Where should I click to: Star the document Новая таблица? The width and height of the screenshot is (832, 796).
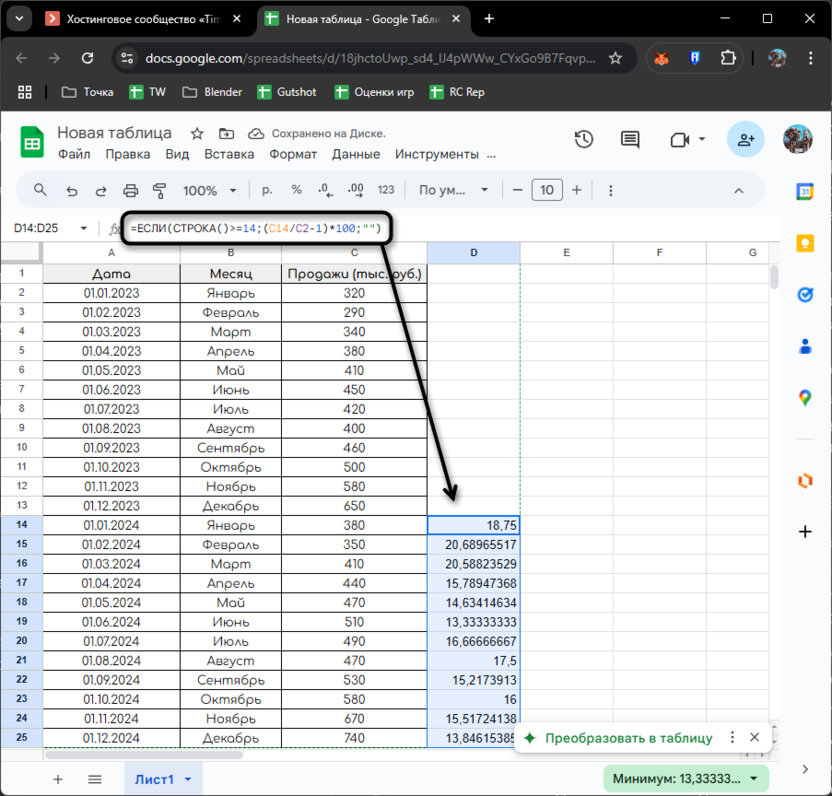[x=197, y=133]
